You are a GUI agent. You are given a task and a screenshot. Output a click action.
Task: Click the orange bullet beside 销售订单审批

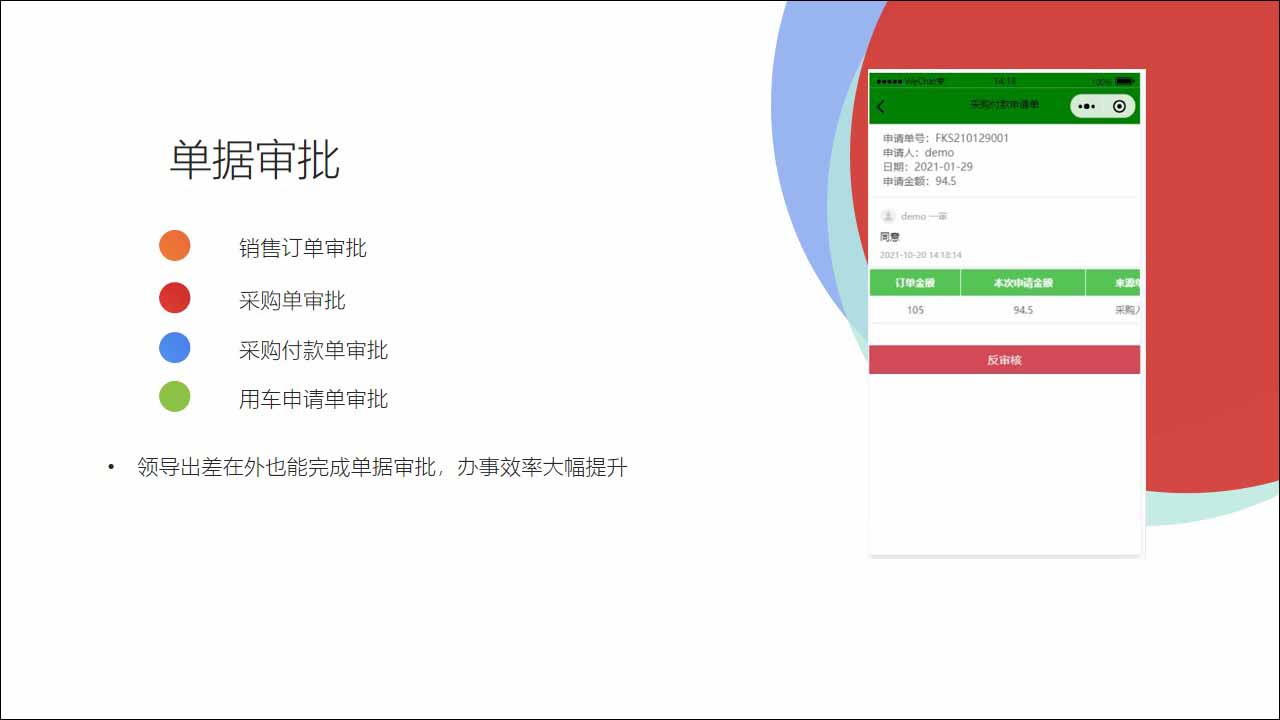(175, 246)
